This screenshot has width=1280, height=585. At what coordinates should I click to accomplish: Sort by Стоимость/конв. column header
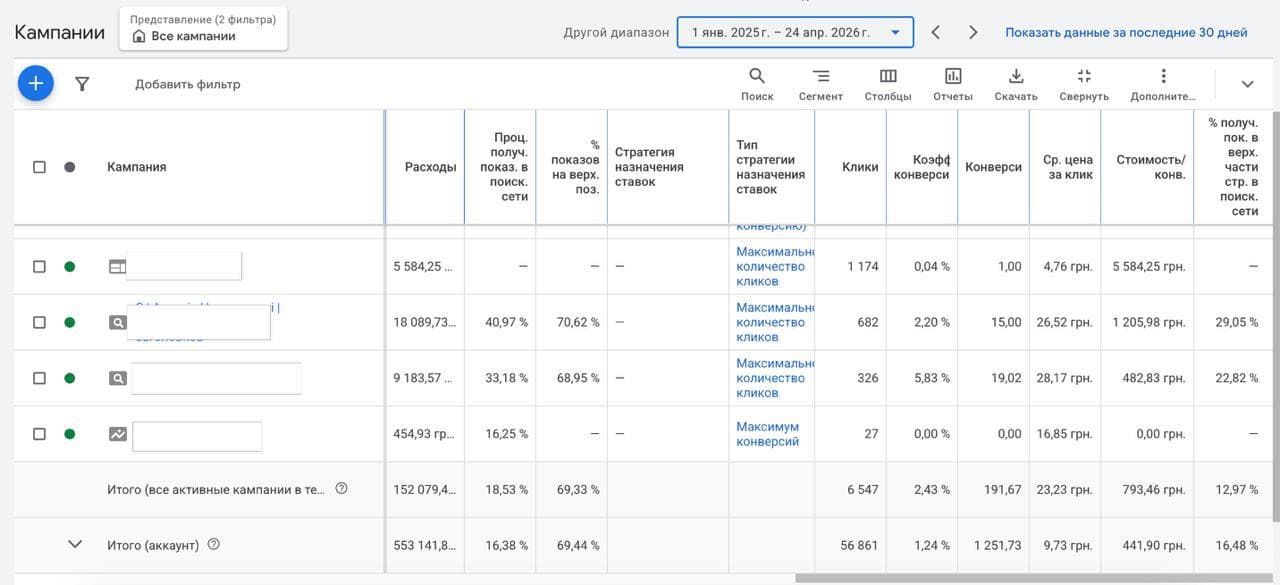click(1151, 167)
